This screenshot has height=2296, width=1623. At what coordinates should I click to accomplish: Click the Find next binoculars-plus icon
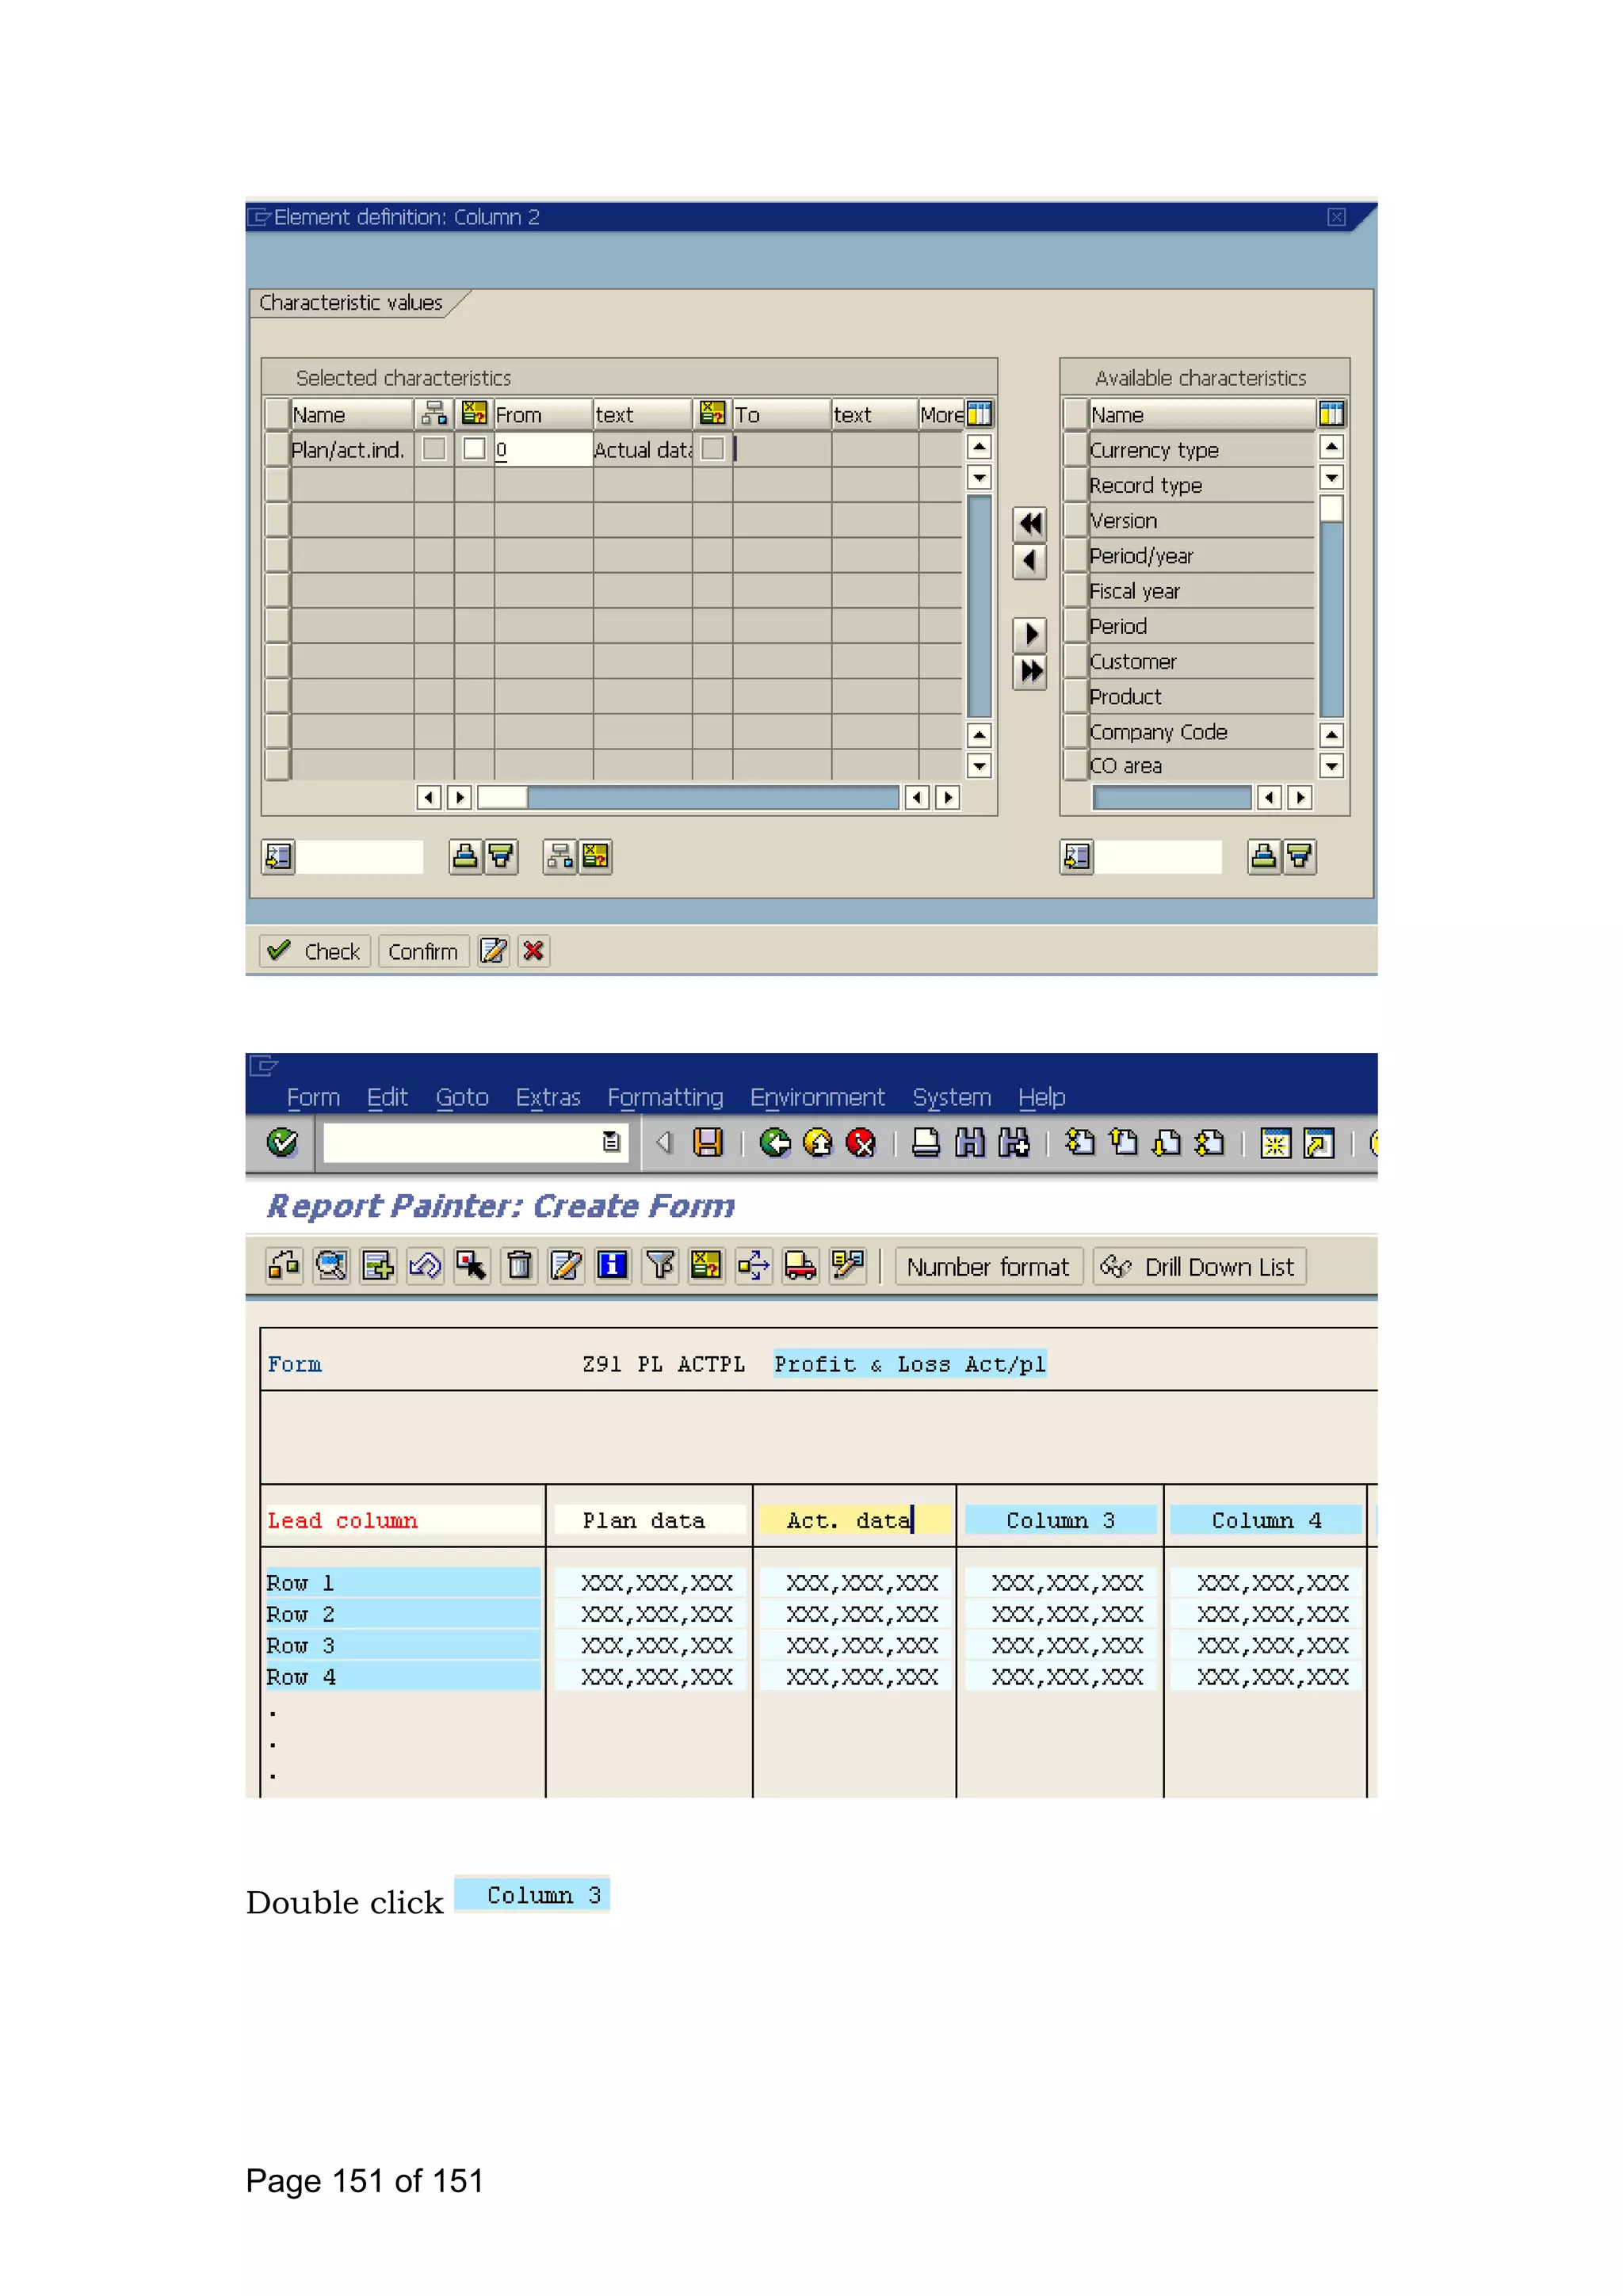[1014, 1142]
